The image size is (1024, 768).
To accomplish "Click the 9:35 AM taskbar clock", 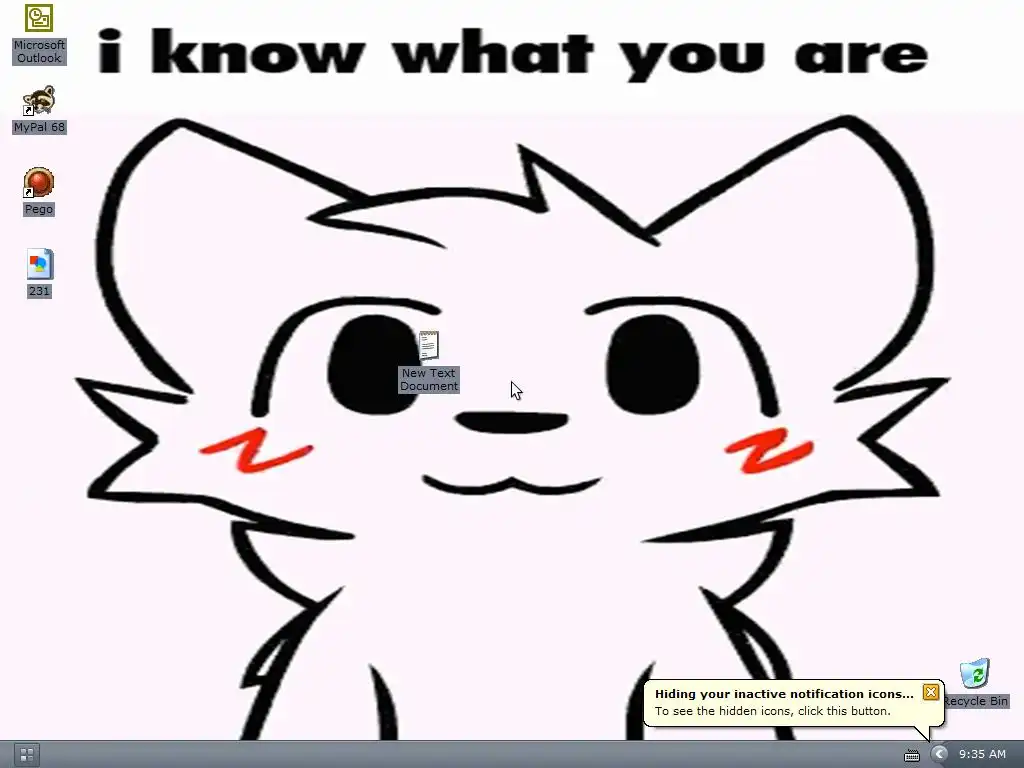I will [x=982, y=754].
